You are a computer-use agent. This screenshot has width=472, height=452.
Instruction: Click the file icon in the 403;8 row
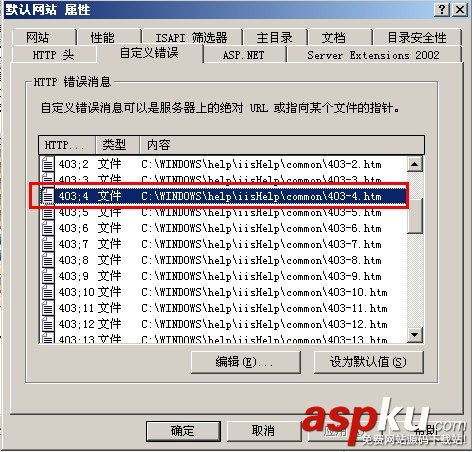[48, 260]
